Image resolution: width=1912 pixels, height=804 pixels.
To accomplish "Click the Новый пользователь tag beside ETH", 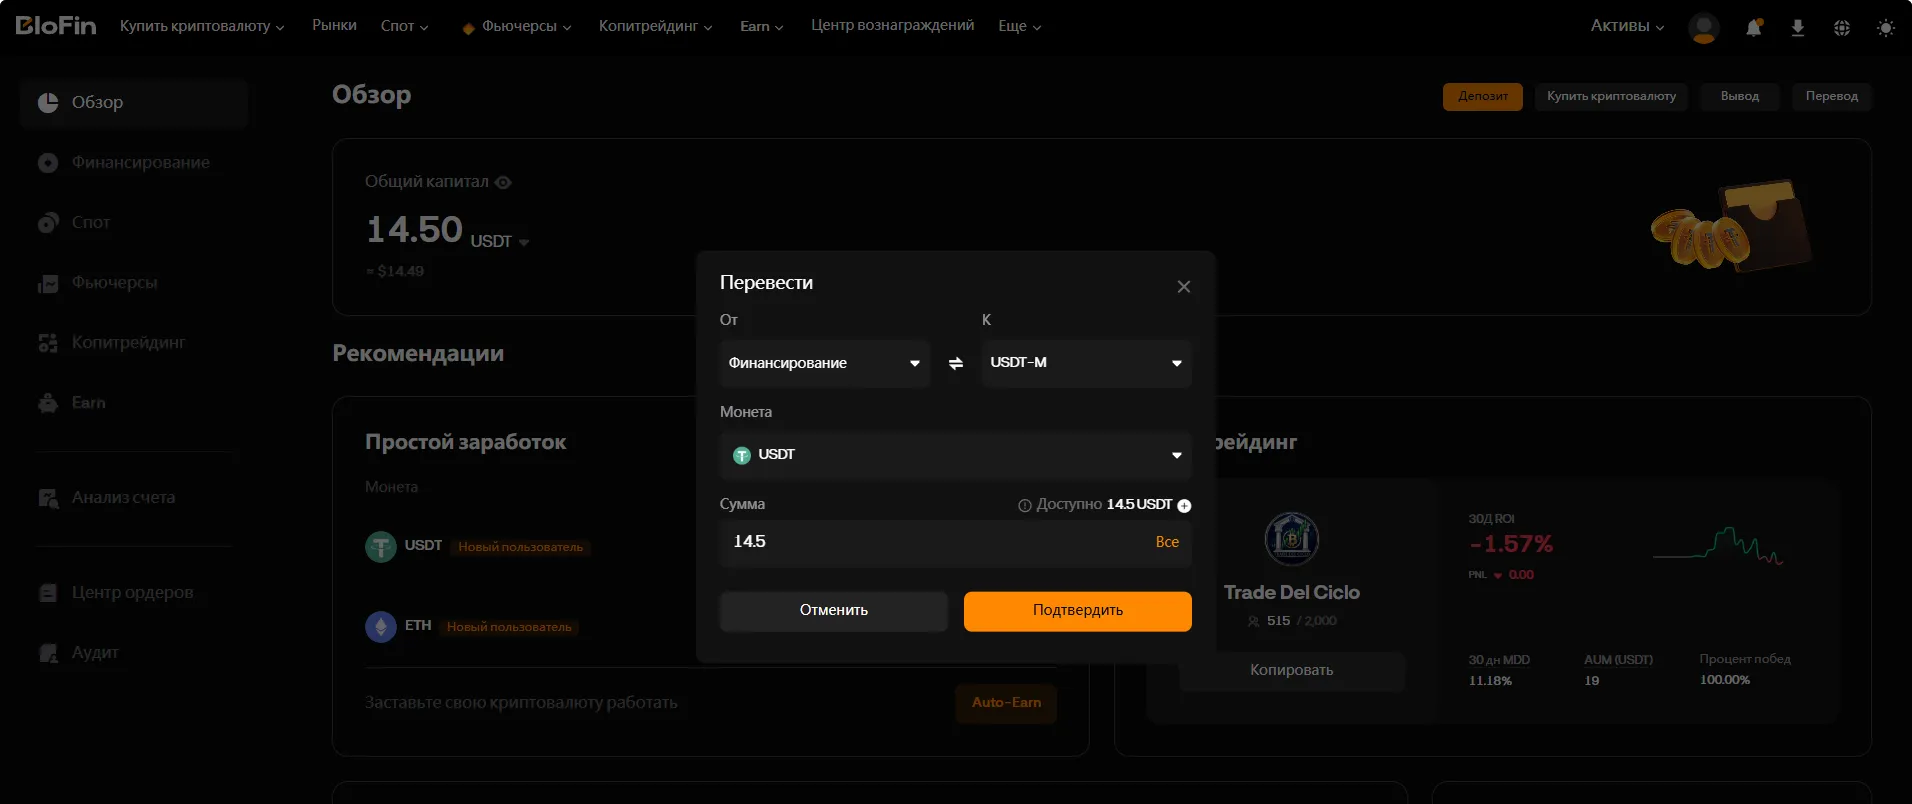I will click(x=510, y=627).
